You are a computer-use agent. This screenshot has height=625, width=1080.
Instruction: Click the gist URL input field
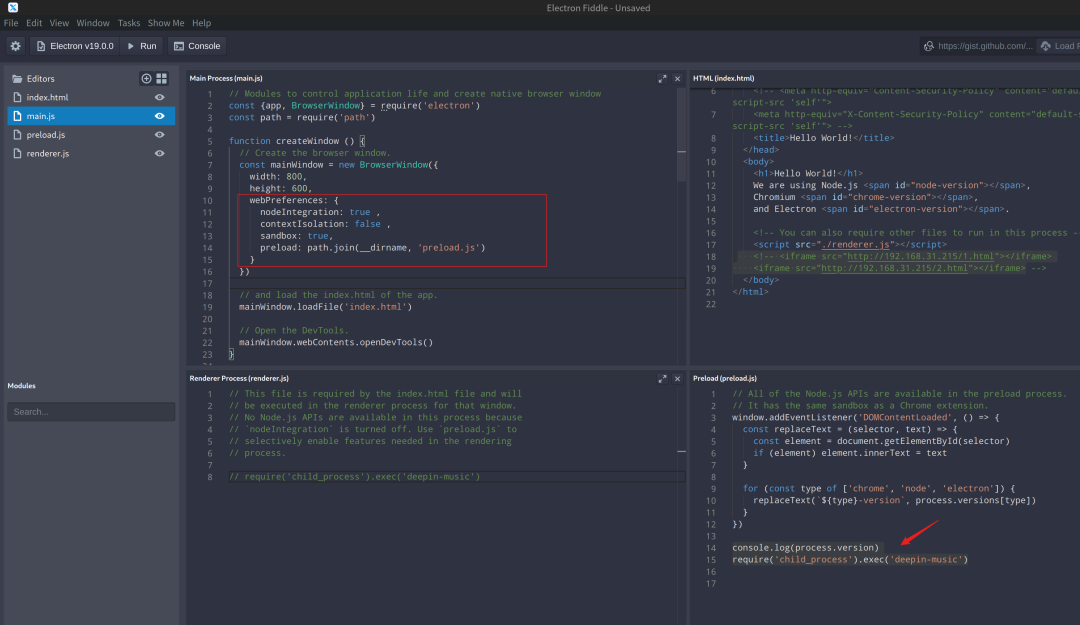[985, 46]
